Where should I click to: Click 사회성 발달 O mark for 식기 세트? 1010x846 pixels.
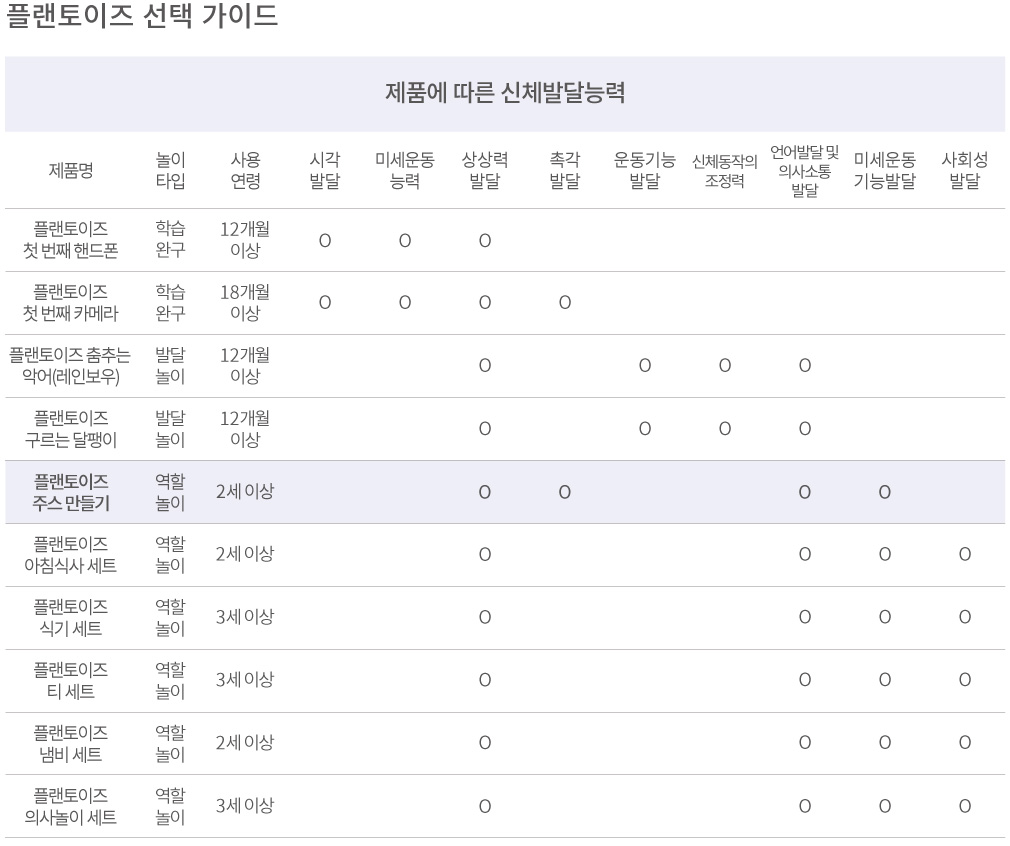coord(964,617)
